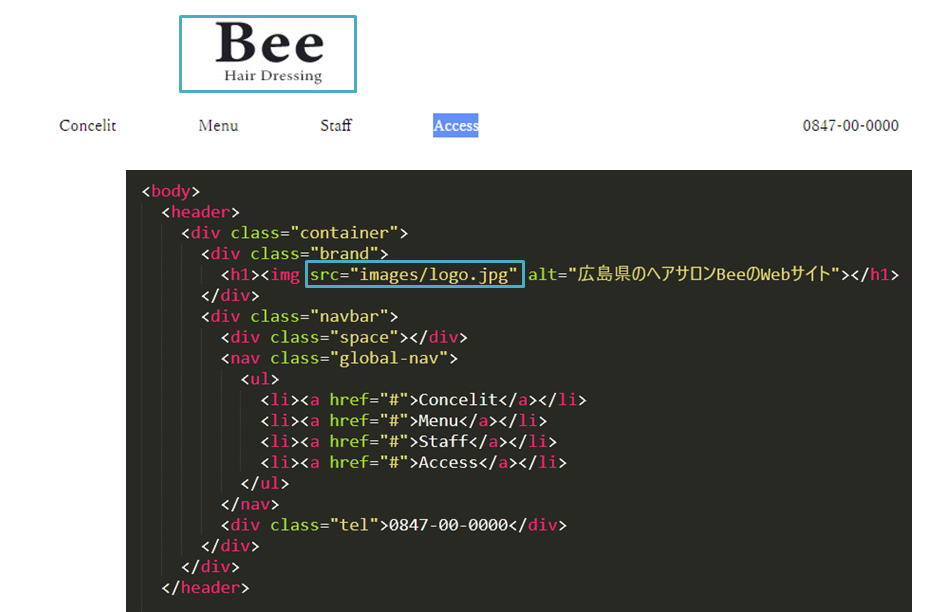Go to the Menu navigation link
929x612 pixels.
pyautogui.click(x=218, y=126)
